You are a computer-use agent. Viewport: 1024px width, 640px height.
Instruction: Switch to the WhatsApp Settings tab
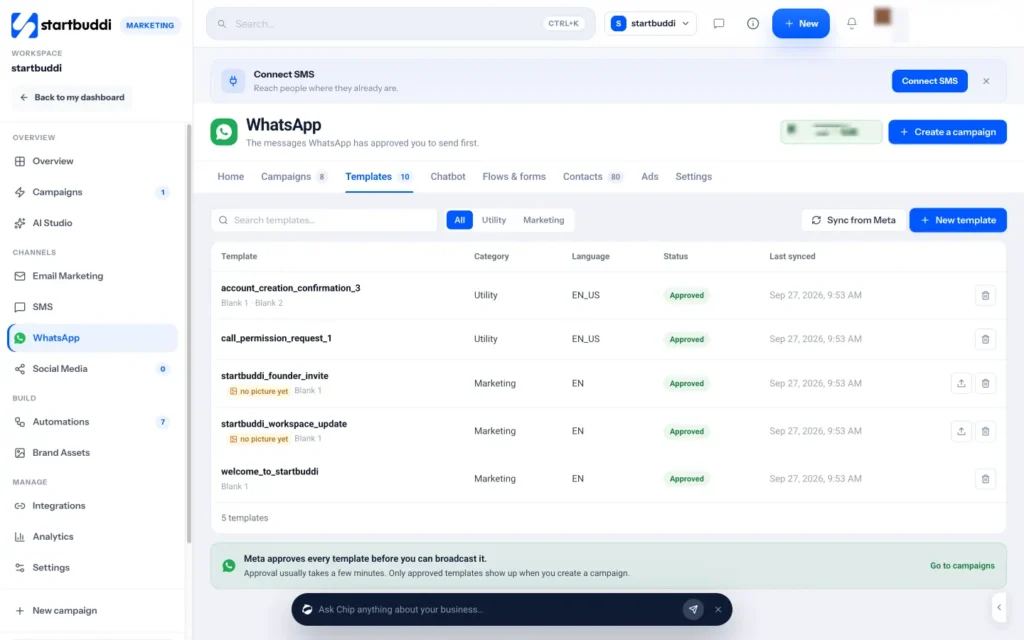click(694, 177)
